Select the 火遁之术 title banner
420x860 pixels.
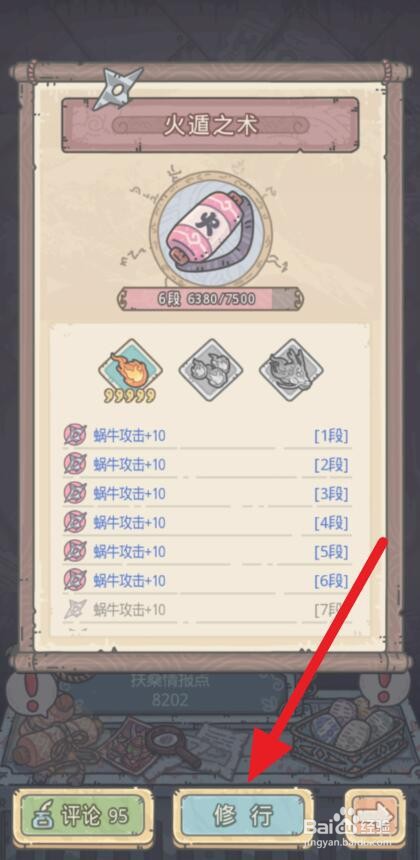tap(210, 126)
